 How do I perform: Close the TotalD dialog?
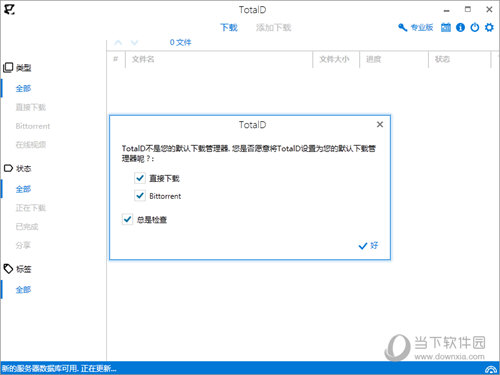point(380,124)
